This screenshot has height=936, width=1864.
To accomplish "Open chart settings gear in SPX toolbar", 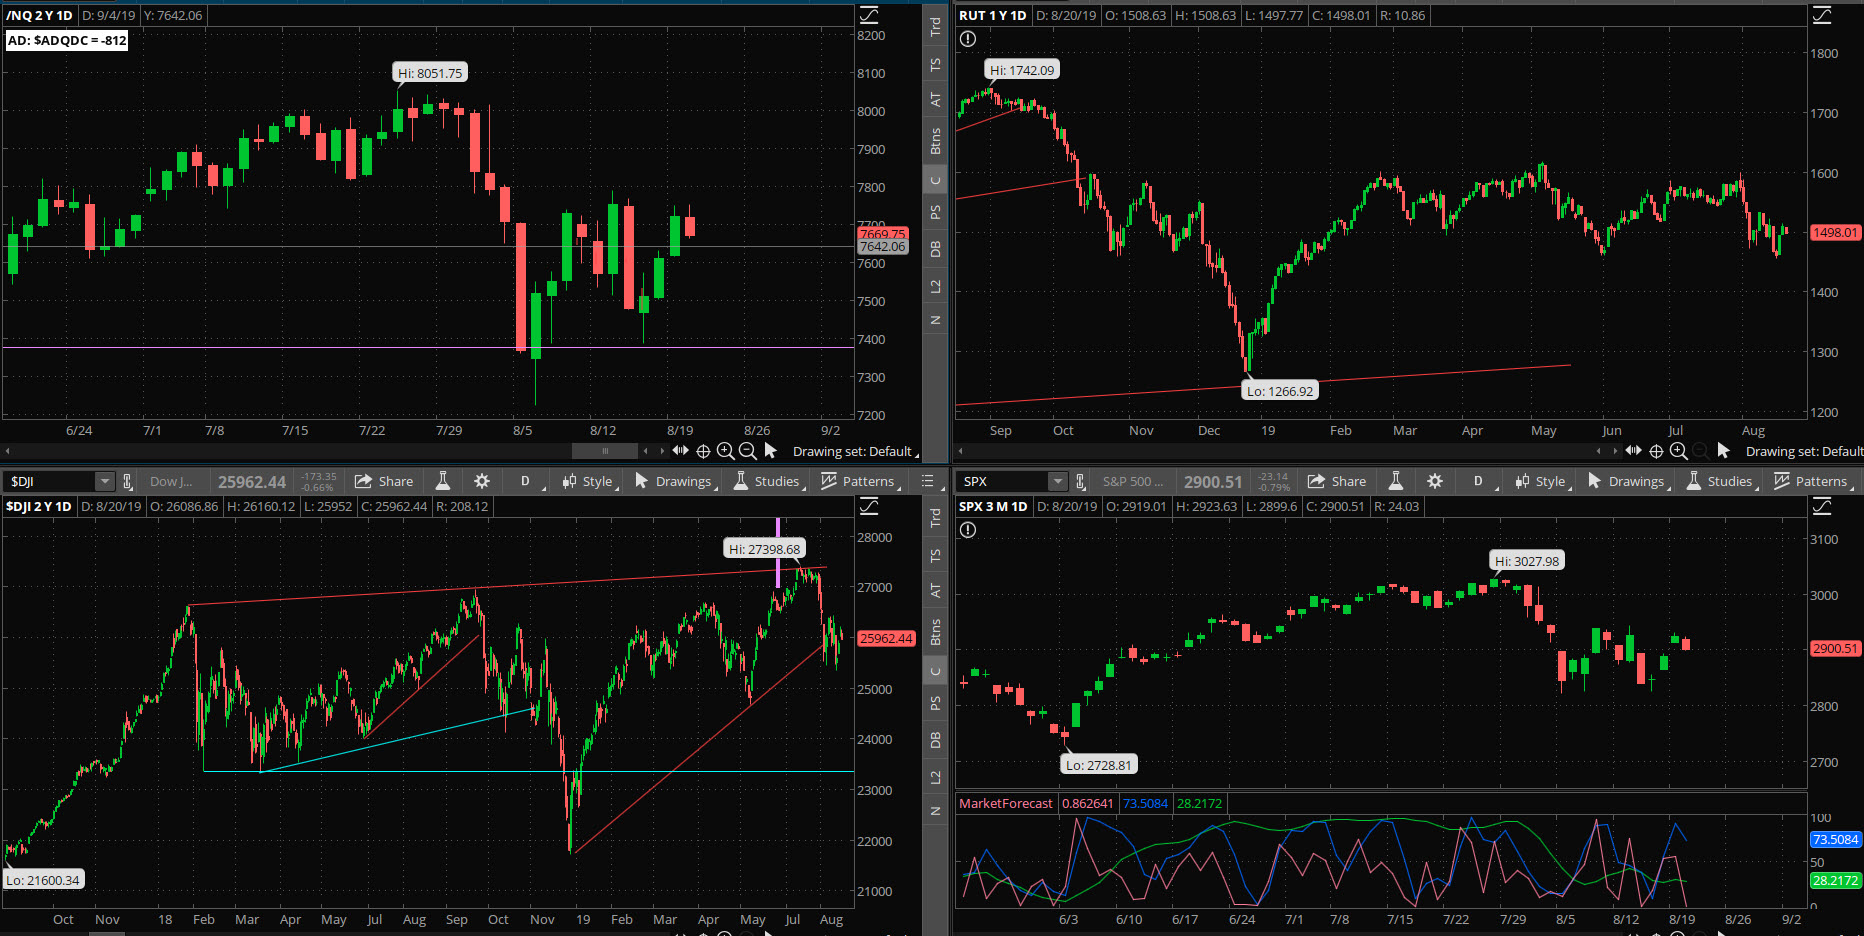I will (1435, 481).
